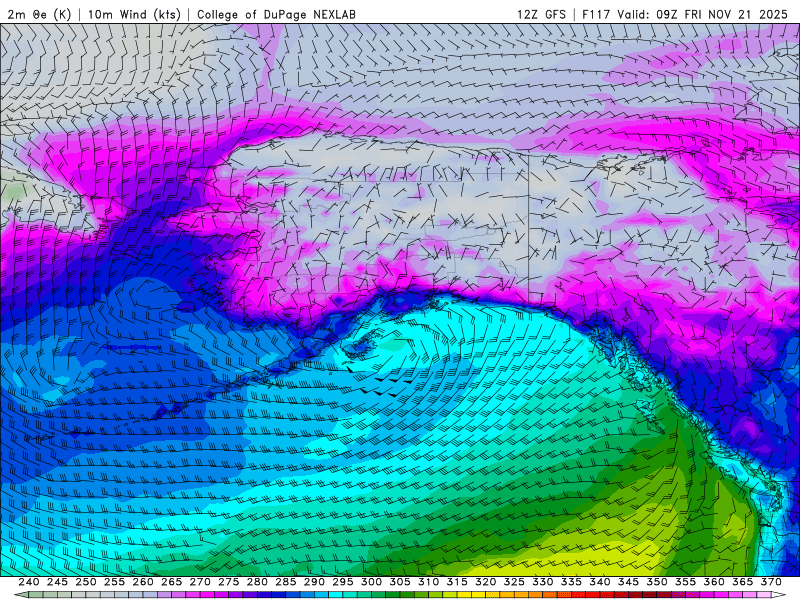Viewport: 800px width, 600px height.
Task: Click the 325 colorbar value
Action: coord(514,582)
